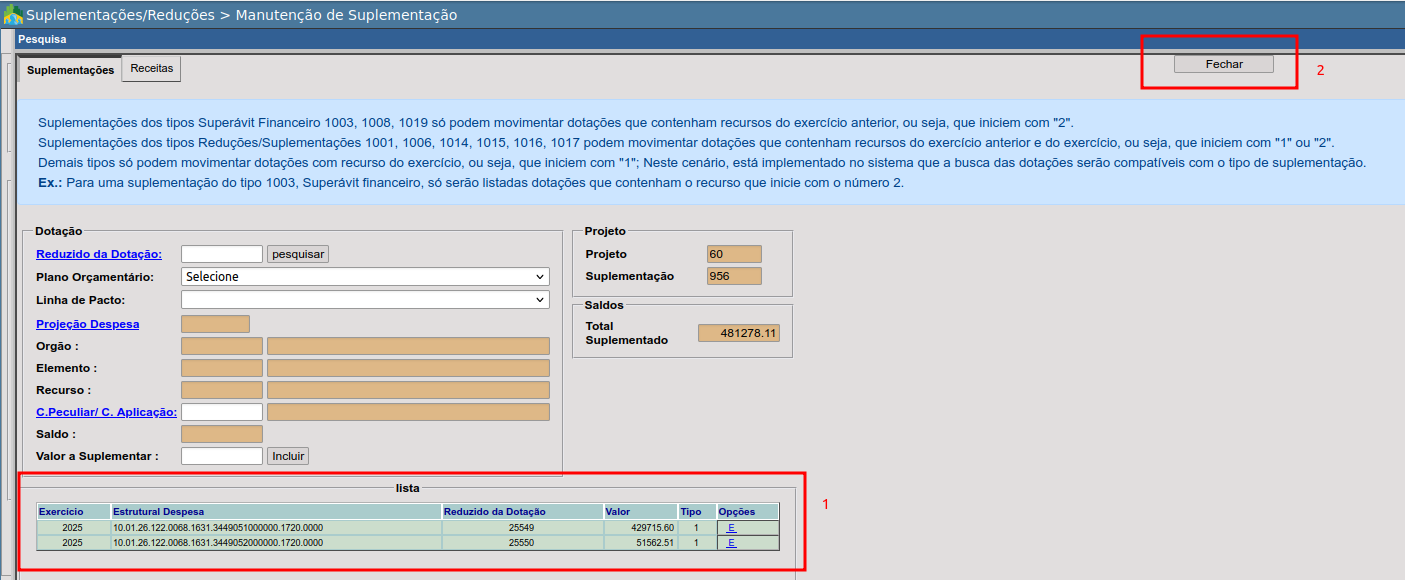Select the Total Suplementado value field
Screen dimensions: 1405x580
coord(739,333)
